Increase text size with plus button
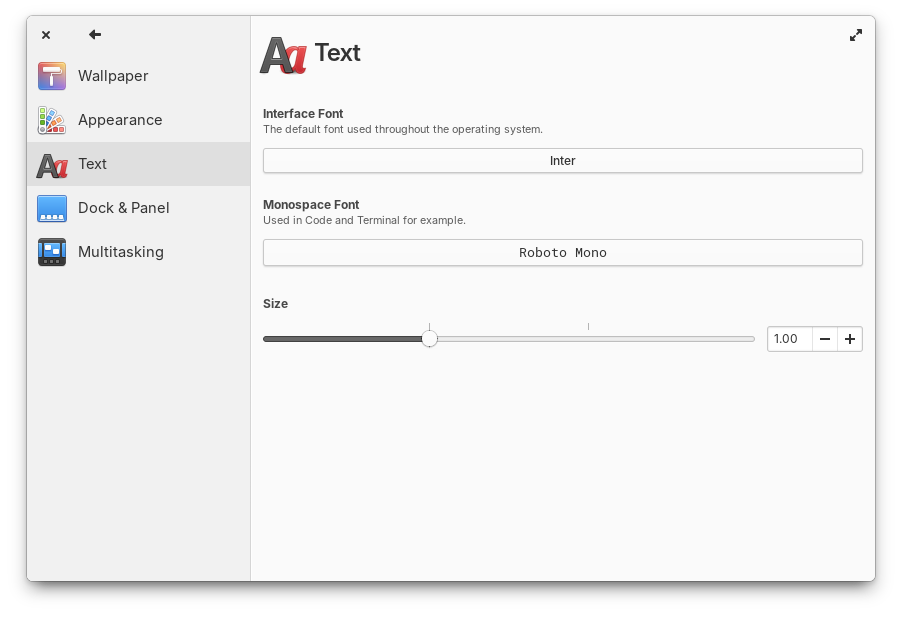Image resolution: width=902 pixels, height=621 pixels. (x=850, y=339)
